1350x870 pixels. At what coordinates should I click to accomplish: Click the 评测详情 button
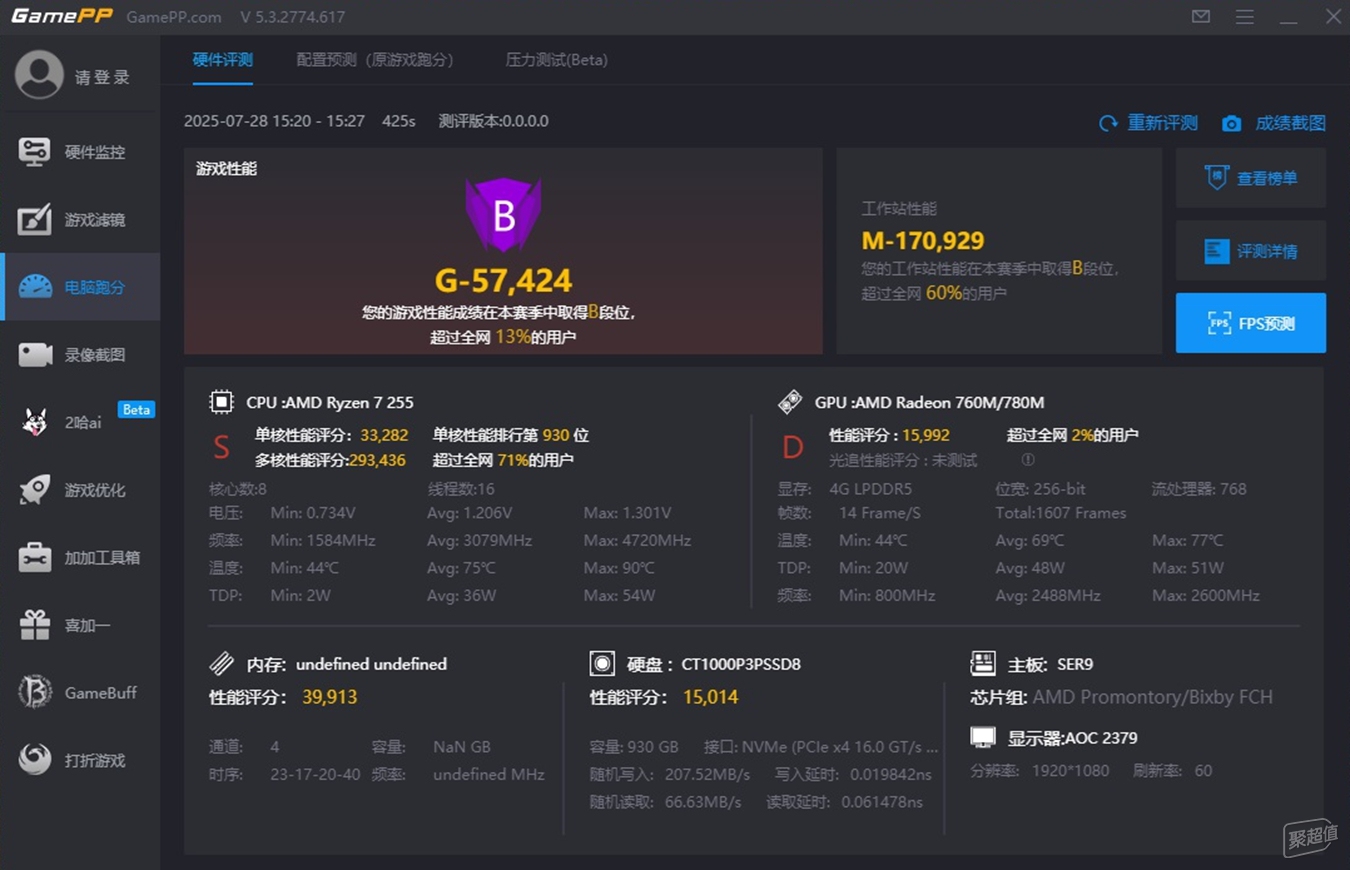point(1251,251)
